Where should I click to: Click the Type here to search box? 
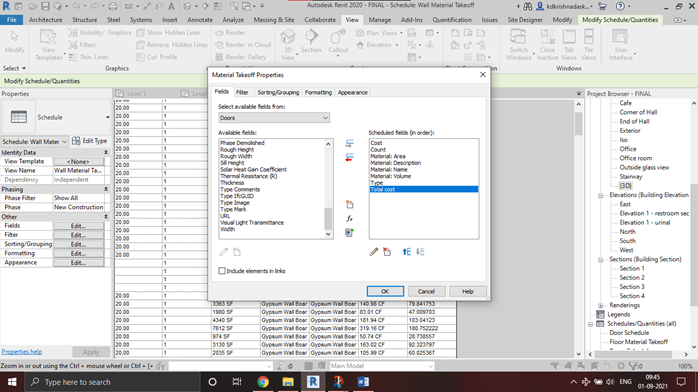[x=111, y=382]
